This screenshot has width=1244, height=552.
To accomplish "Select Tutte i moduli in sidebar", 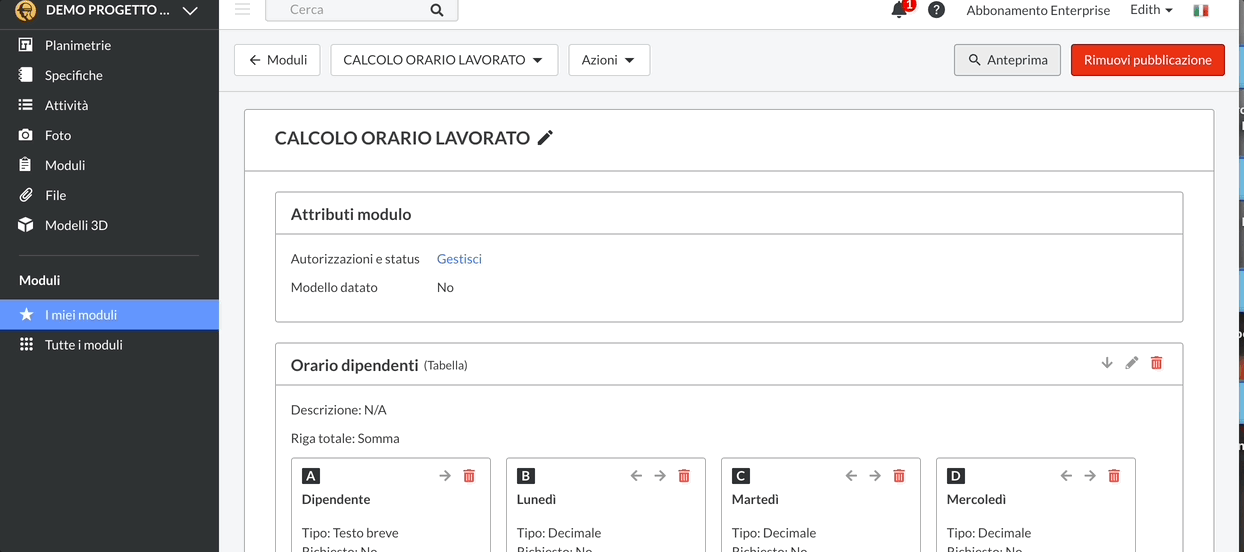I will tap(83, 345).
